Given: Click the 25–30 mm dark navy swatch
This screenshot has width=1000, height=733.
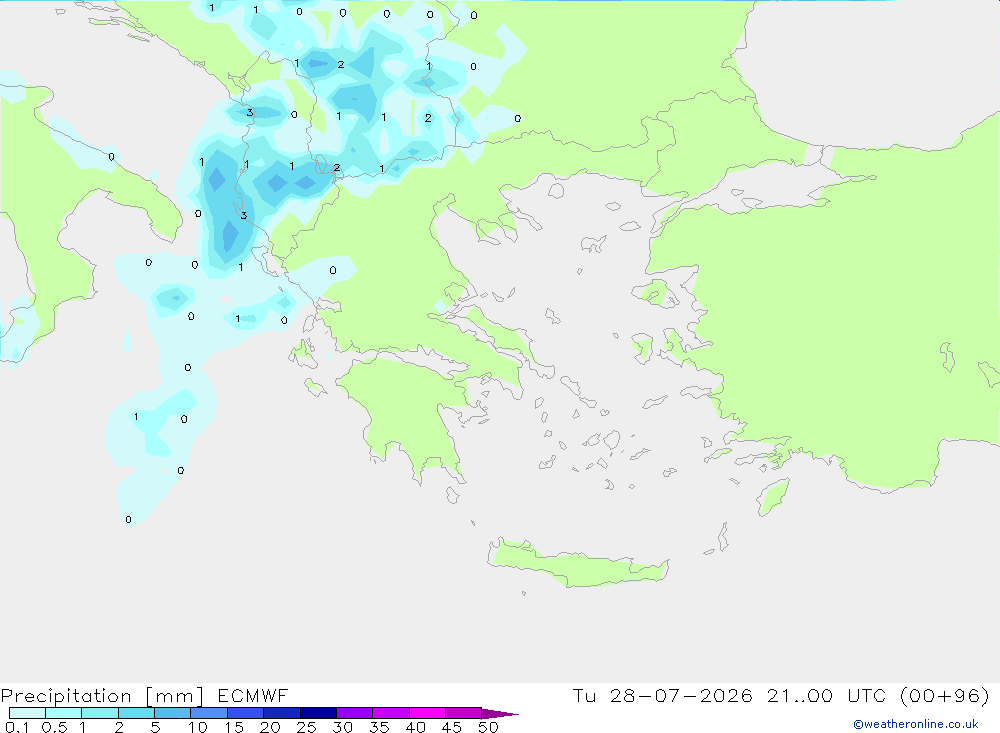Looking at the screenshot, I should [x=318, y=713].
